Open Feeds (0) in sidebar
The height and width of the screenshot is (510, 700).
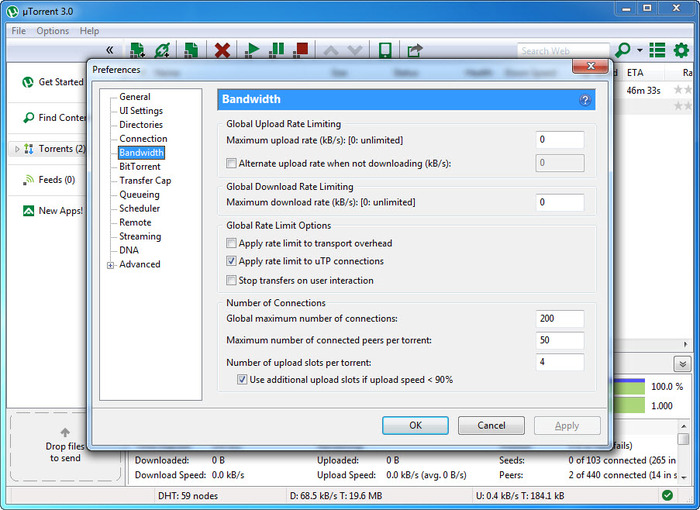coord(48,180)
